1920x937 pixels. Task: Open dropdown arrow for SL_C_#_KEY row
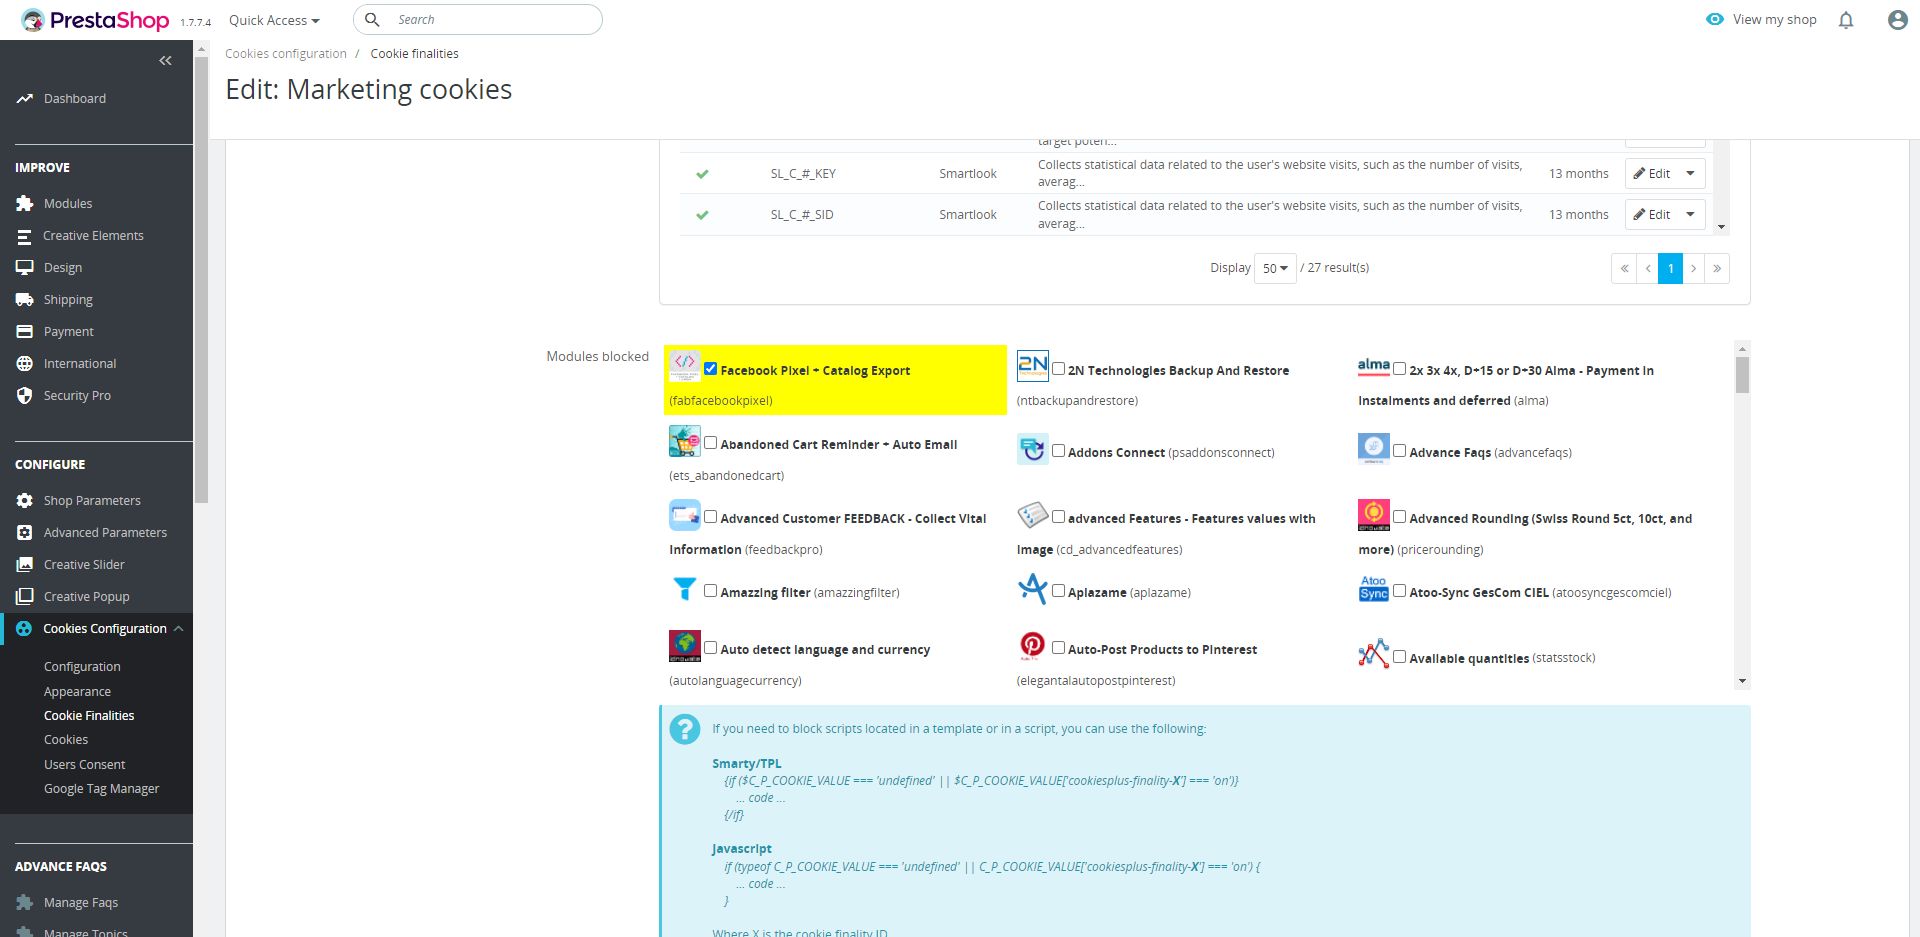point(1691,174)
